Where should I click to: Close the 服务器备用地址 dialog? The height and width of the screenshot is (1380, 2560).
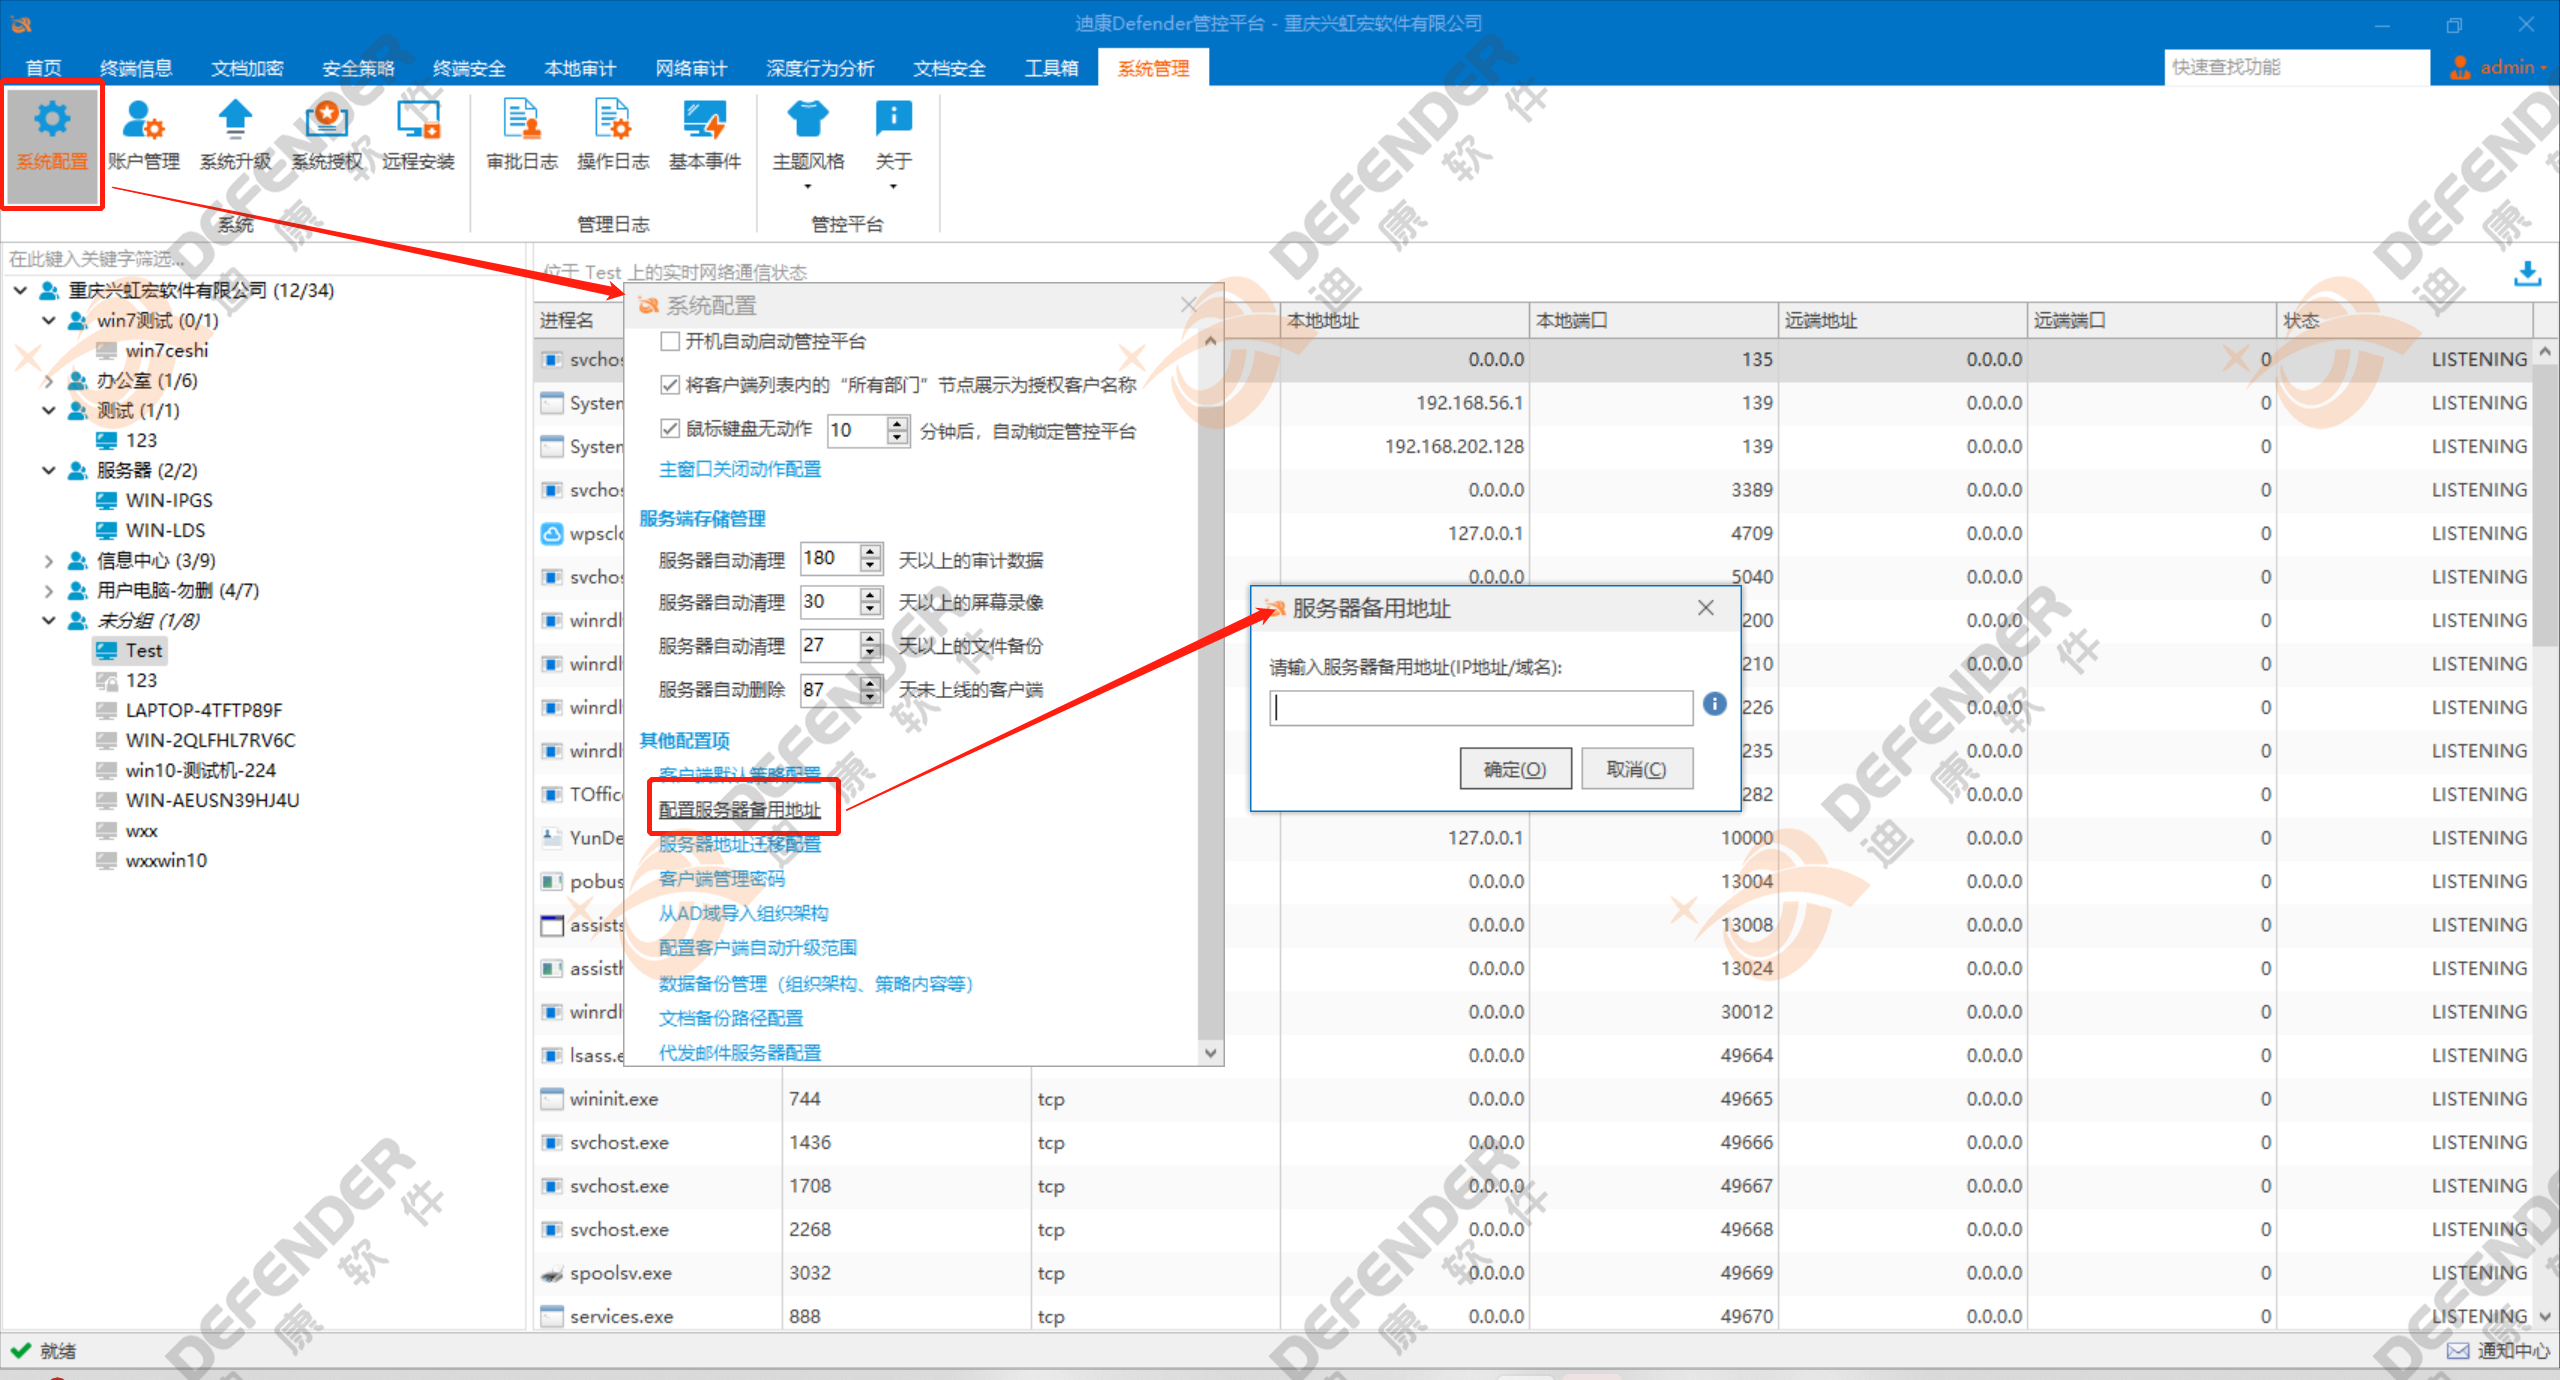point(1706,608)
